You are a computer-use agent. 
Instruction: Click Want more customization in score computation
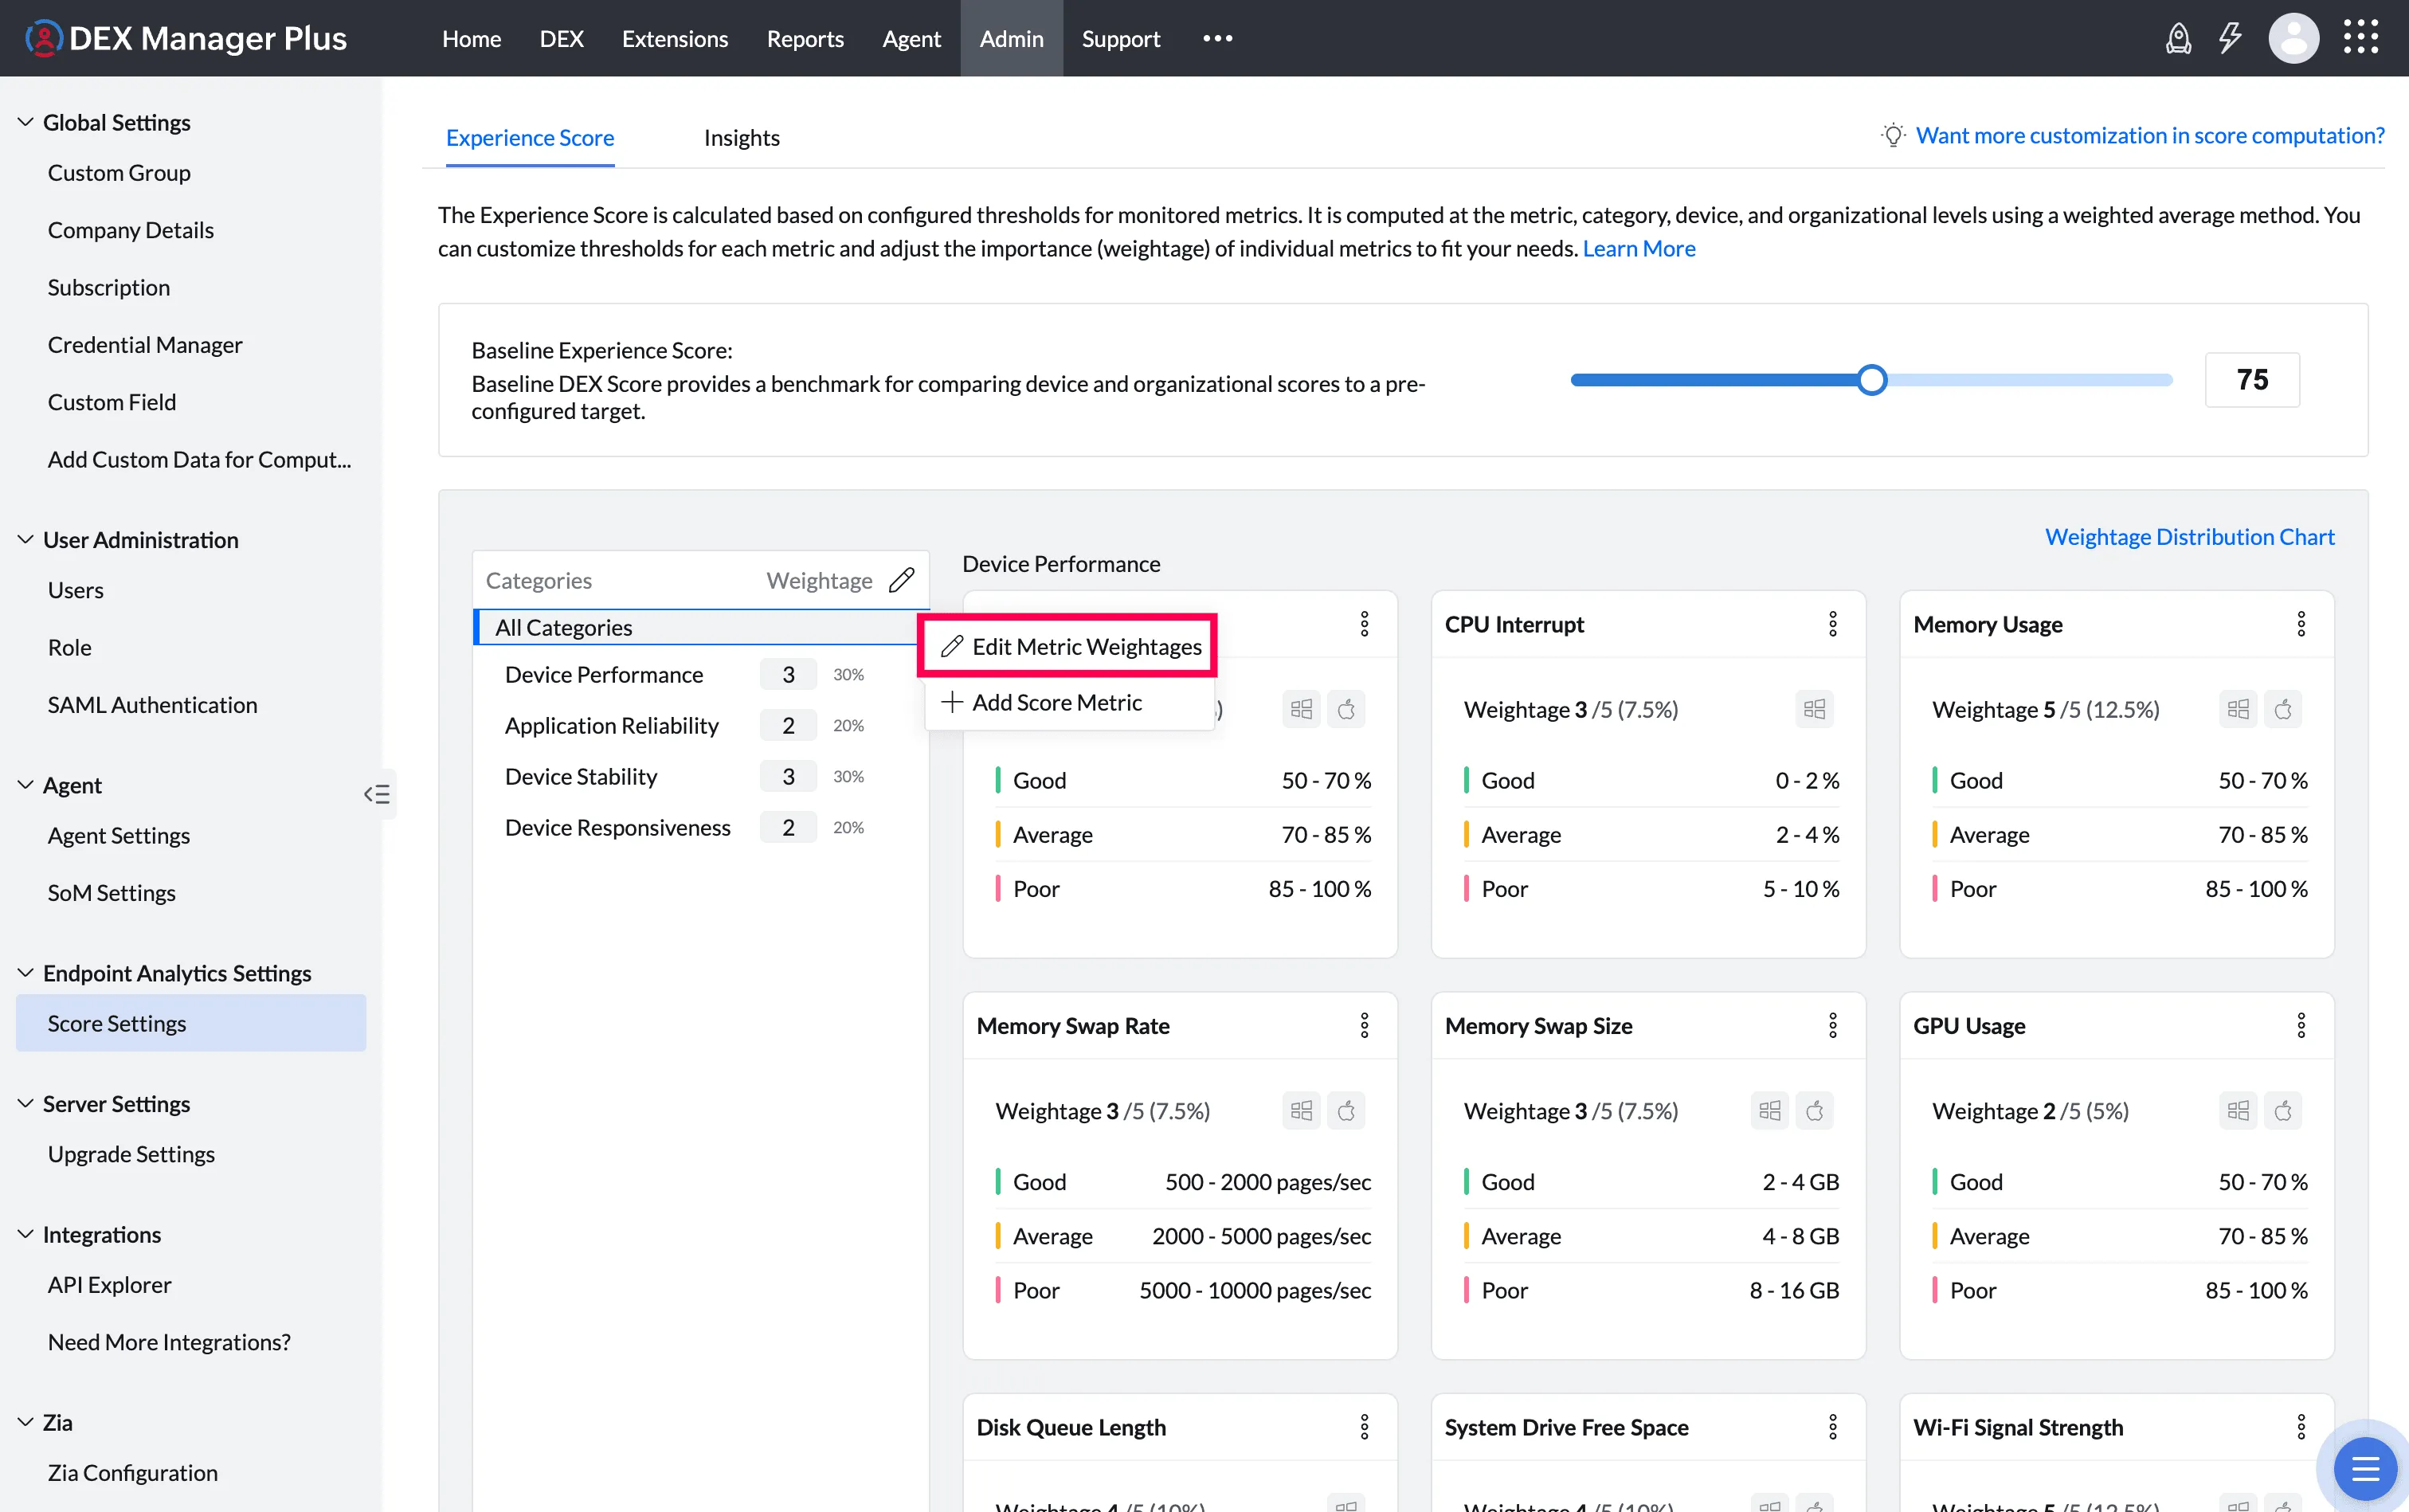click(2149, 135)
